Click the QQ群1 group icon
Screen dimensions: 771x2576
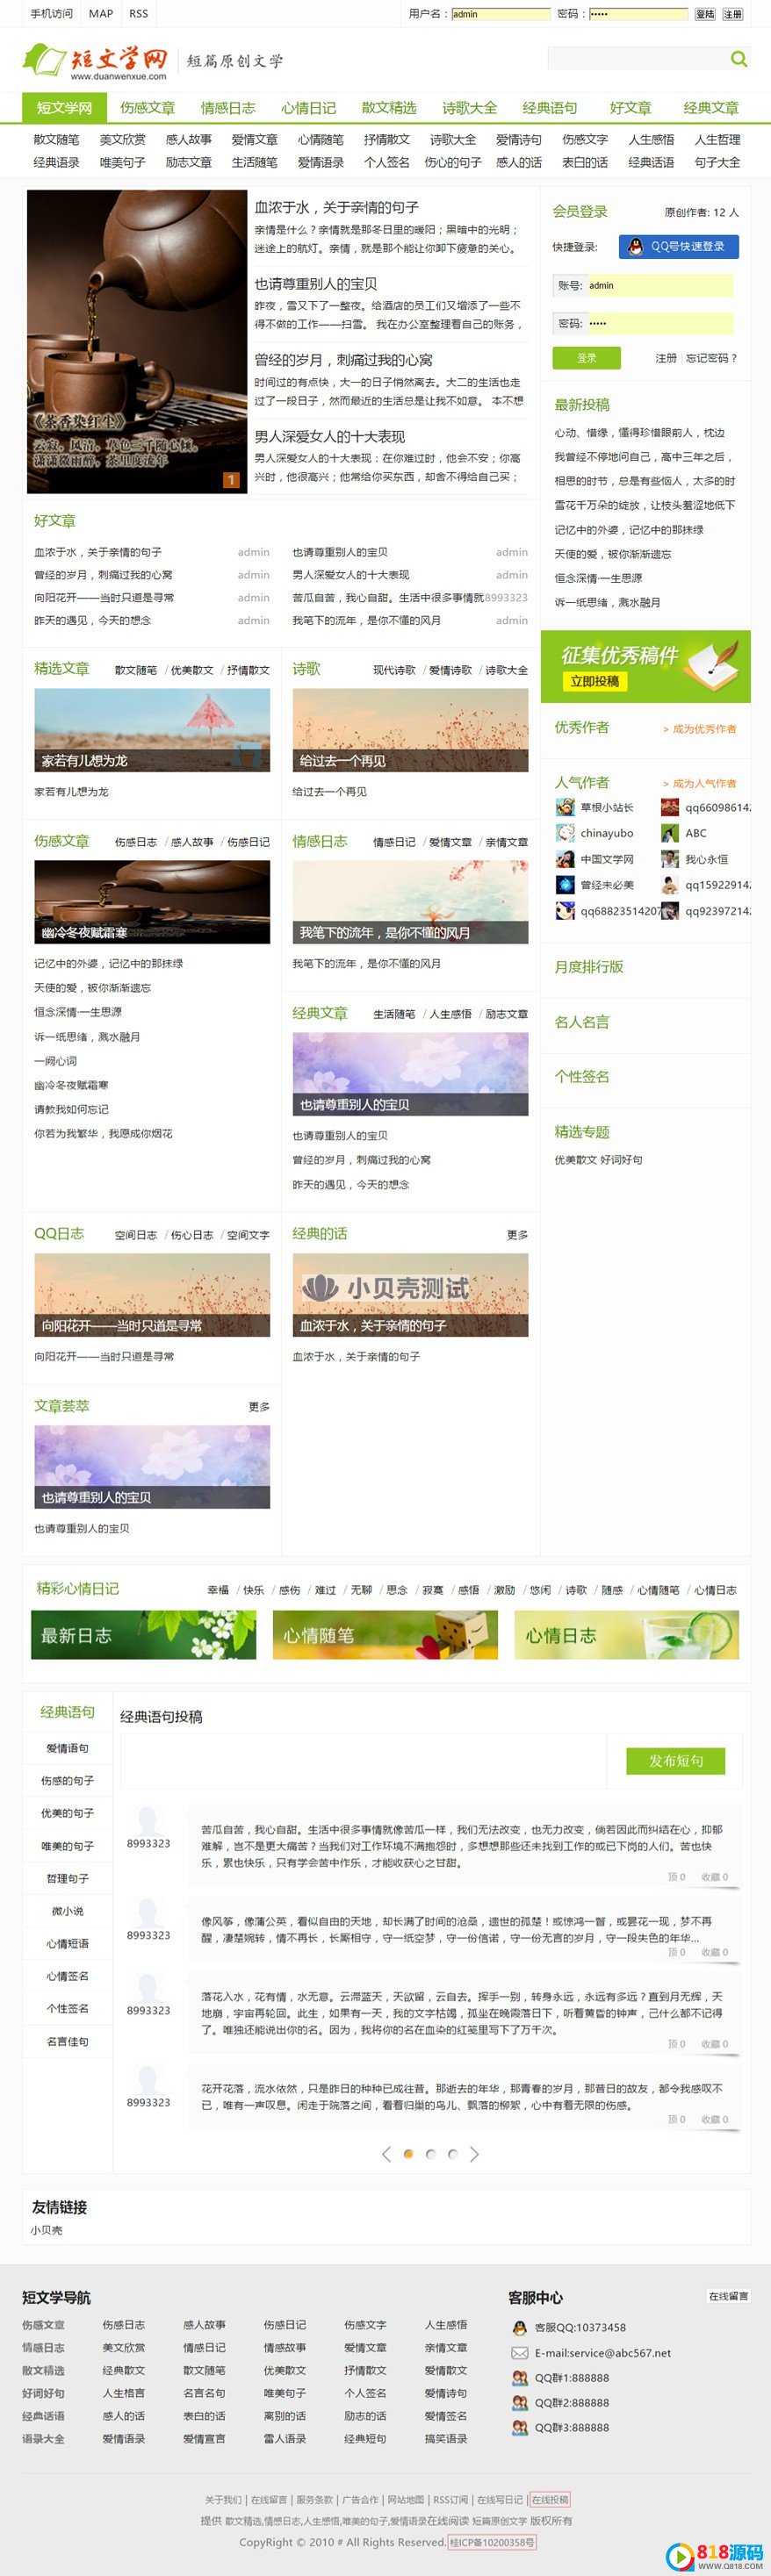click(519, 2378)
